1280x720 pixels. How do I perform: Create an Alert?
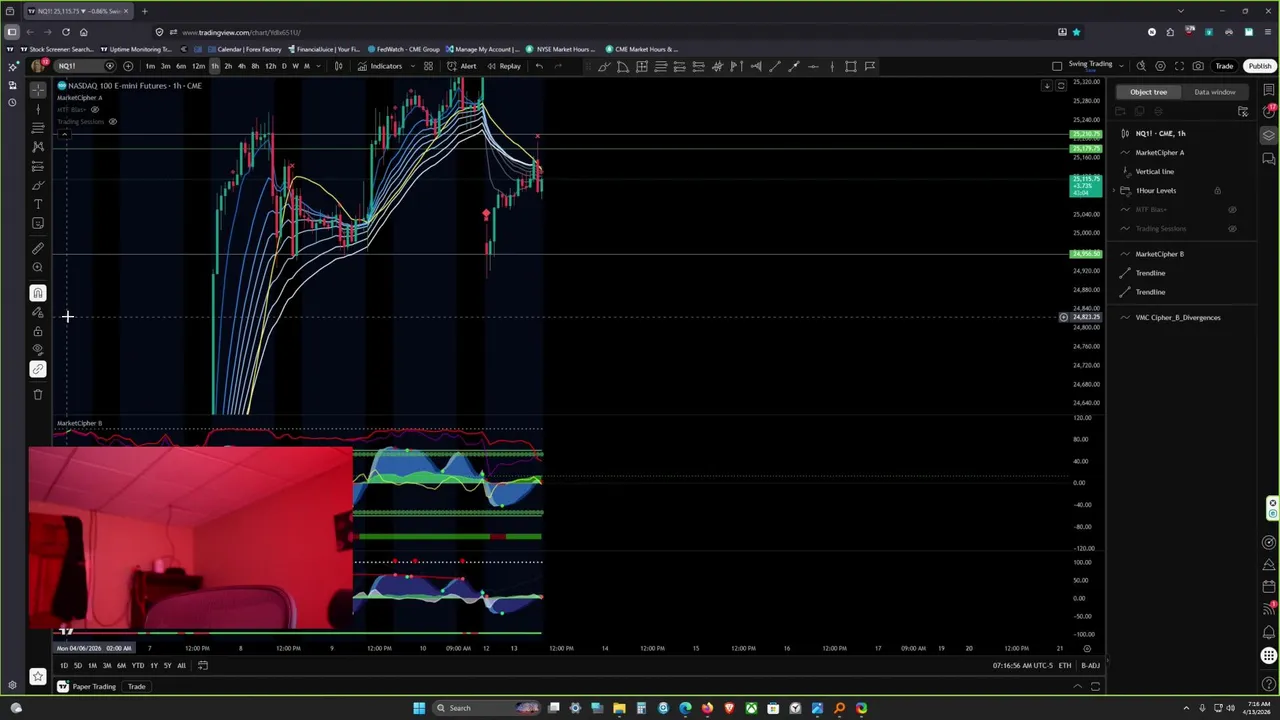pos(462,66)
